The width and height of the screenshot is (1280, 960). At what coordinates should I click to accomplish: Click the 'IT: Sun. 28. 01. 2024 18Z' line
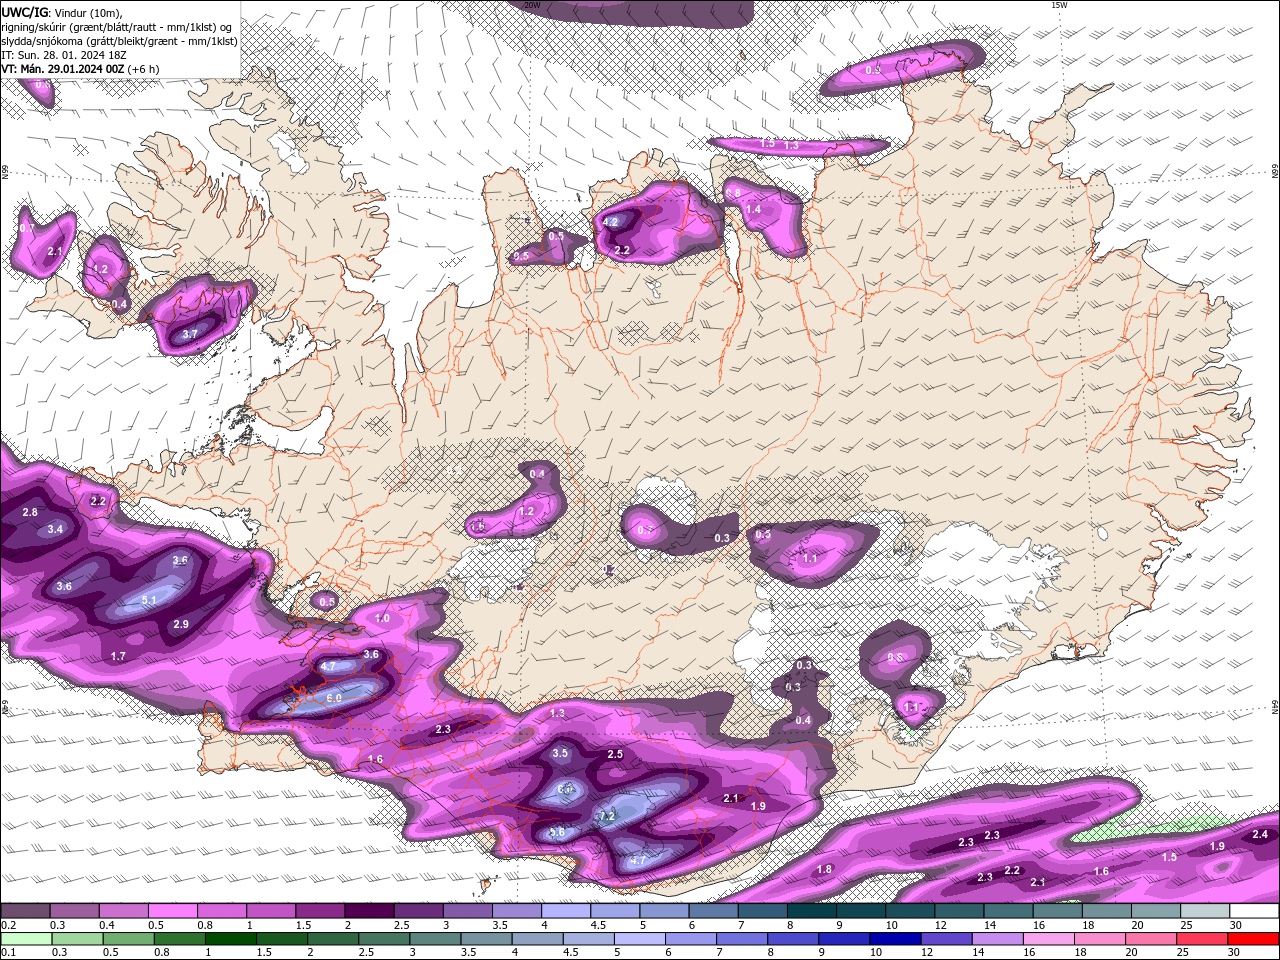63,55
